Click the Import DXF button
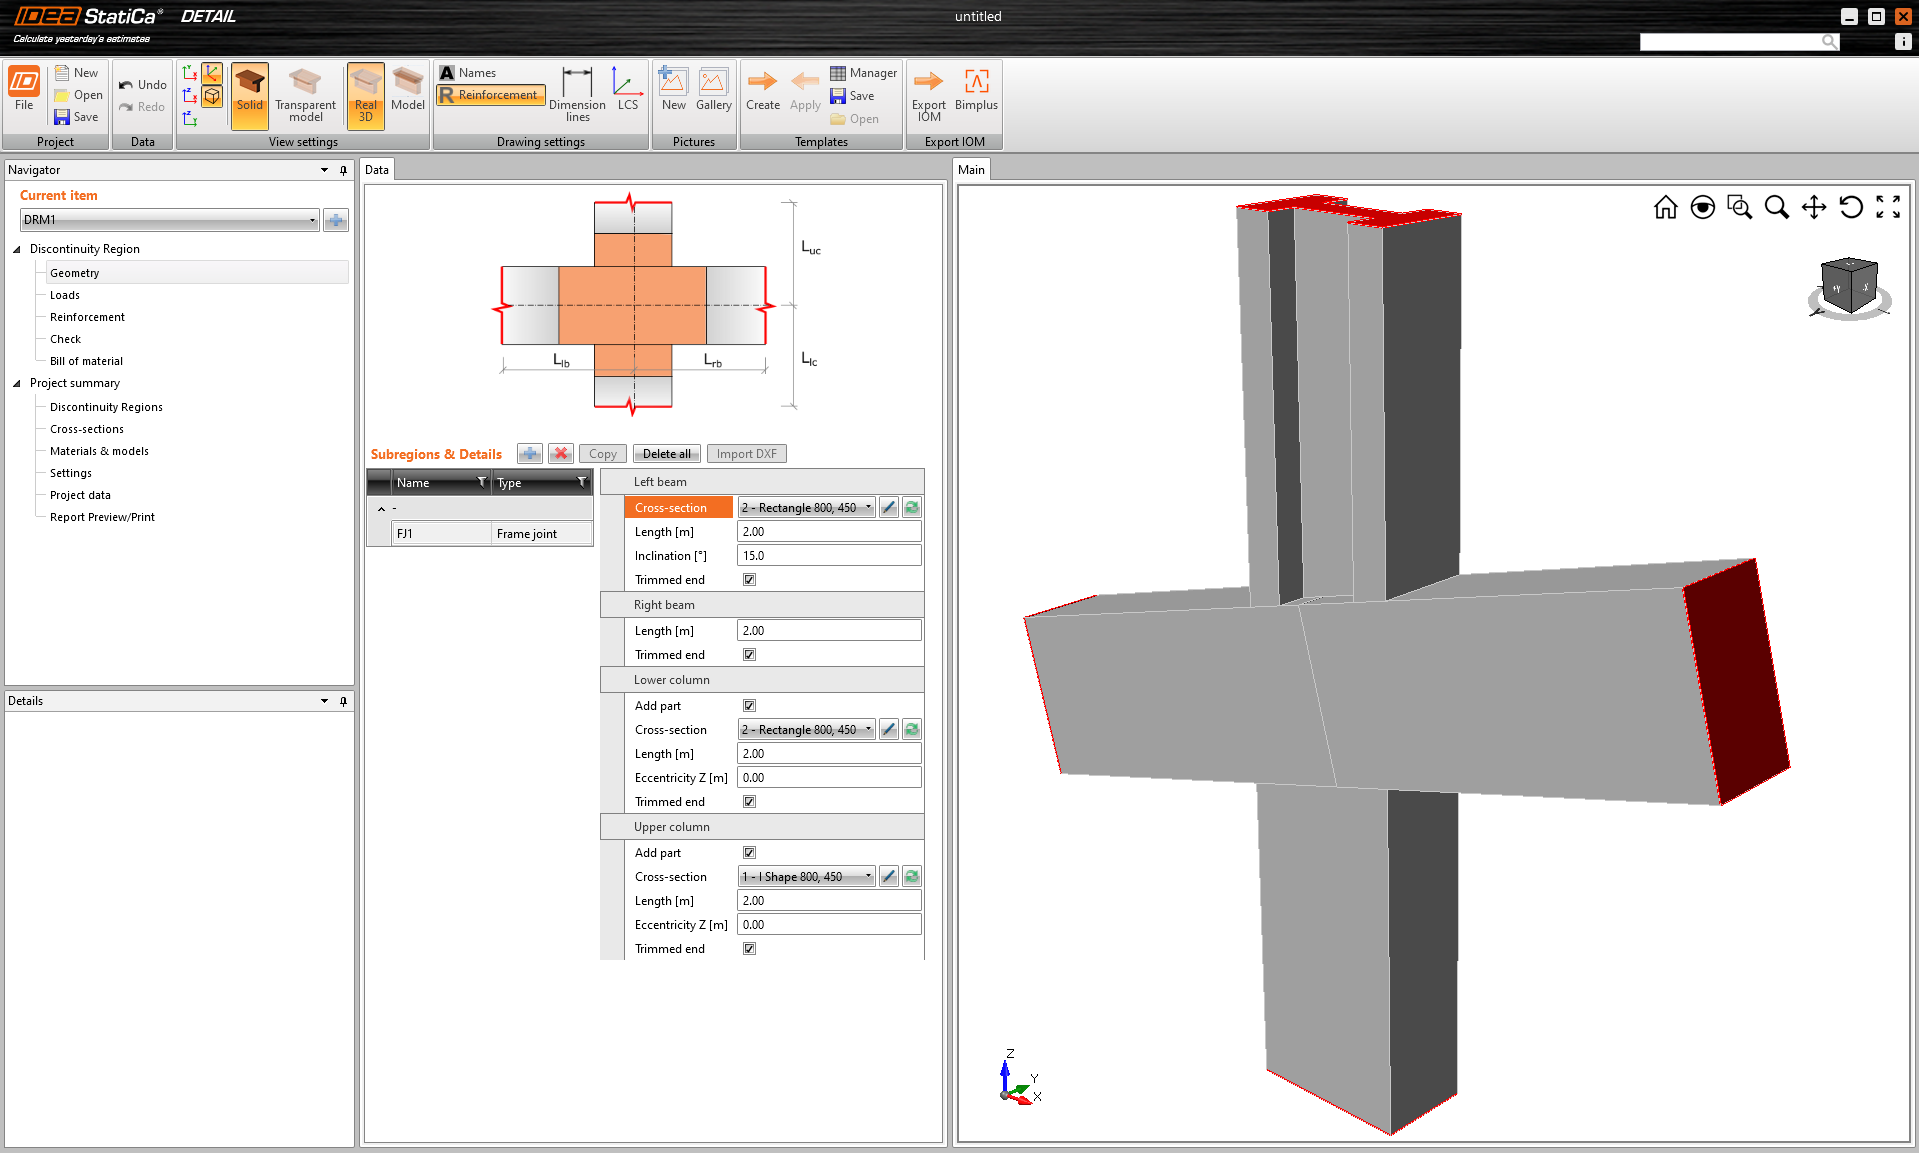1919x1153 pixels. point(746,454)
